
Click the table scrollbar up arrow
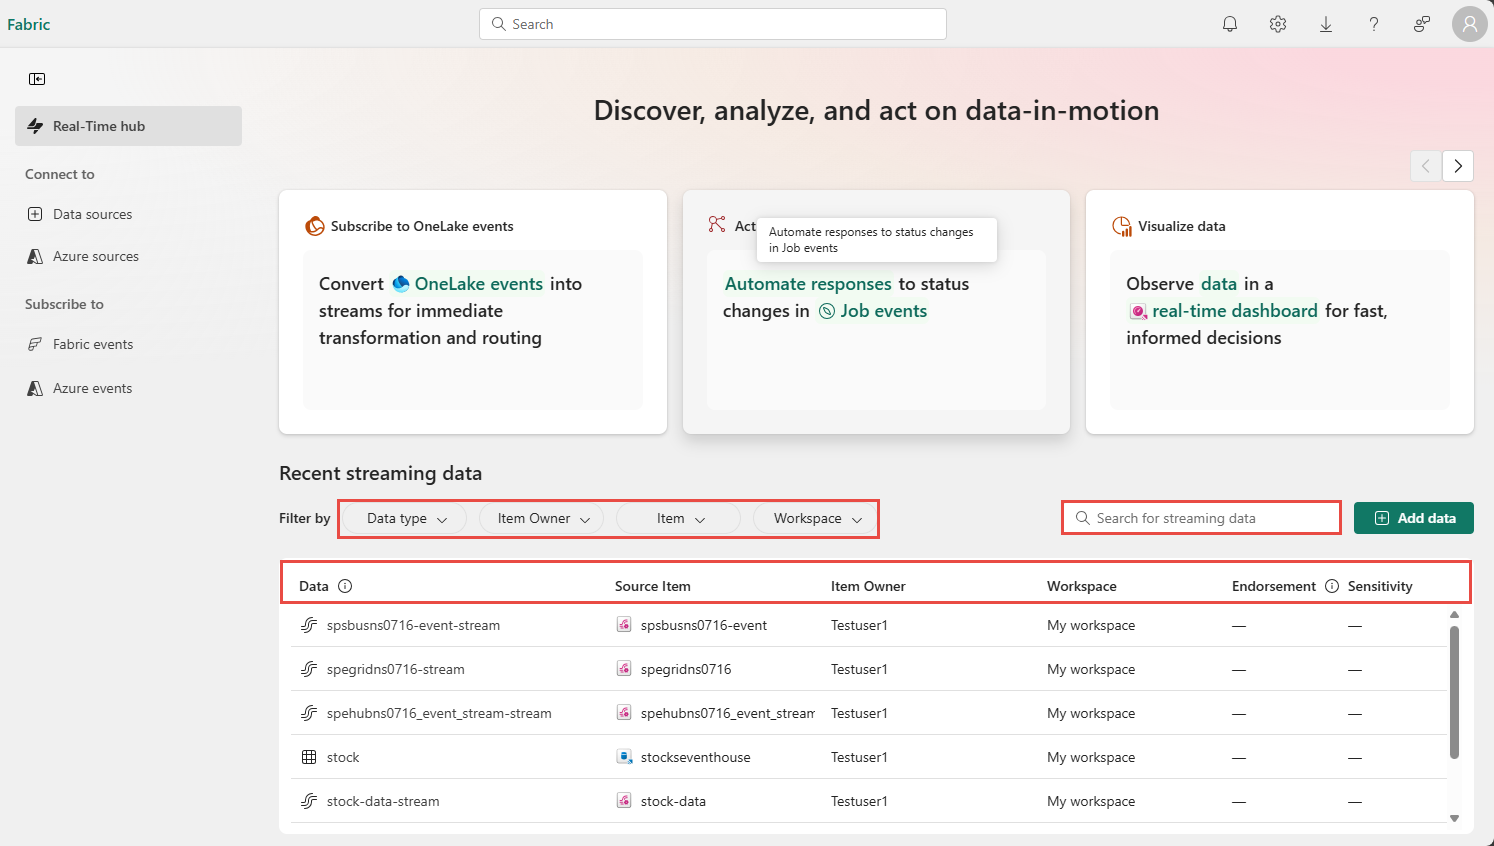click(x=1454, y=614)
